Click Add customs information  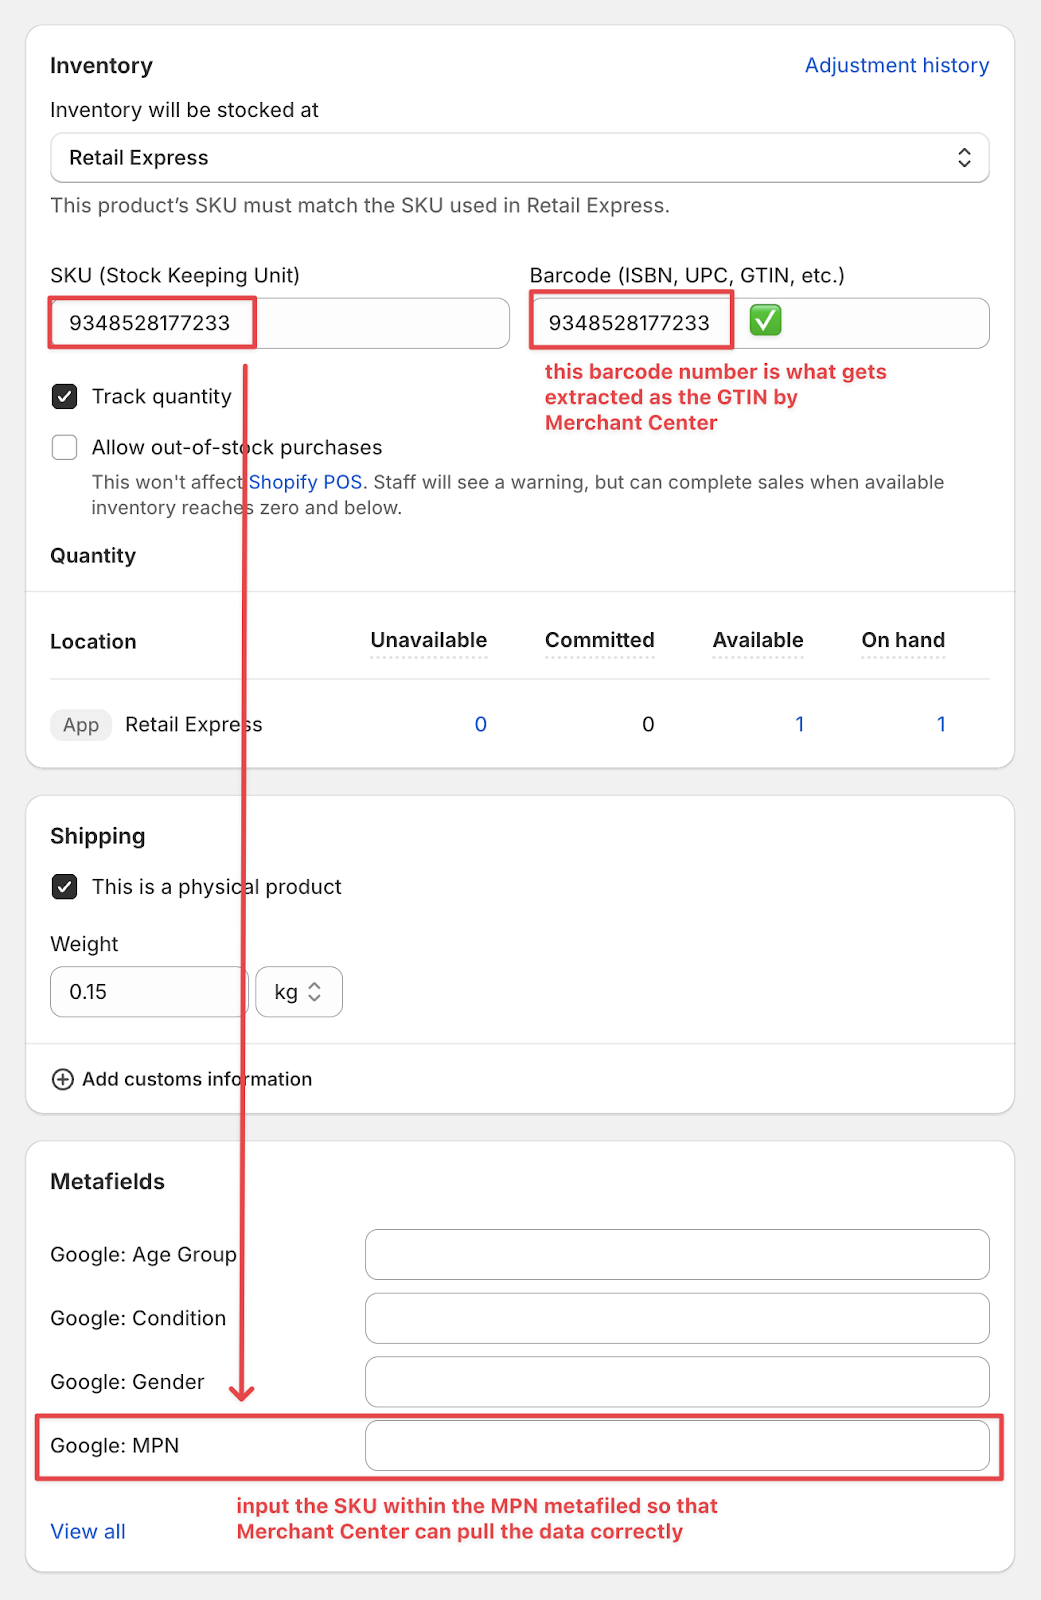point(197,1079)
